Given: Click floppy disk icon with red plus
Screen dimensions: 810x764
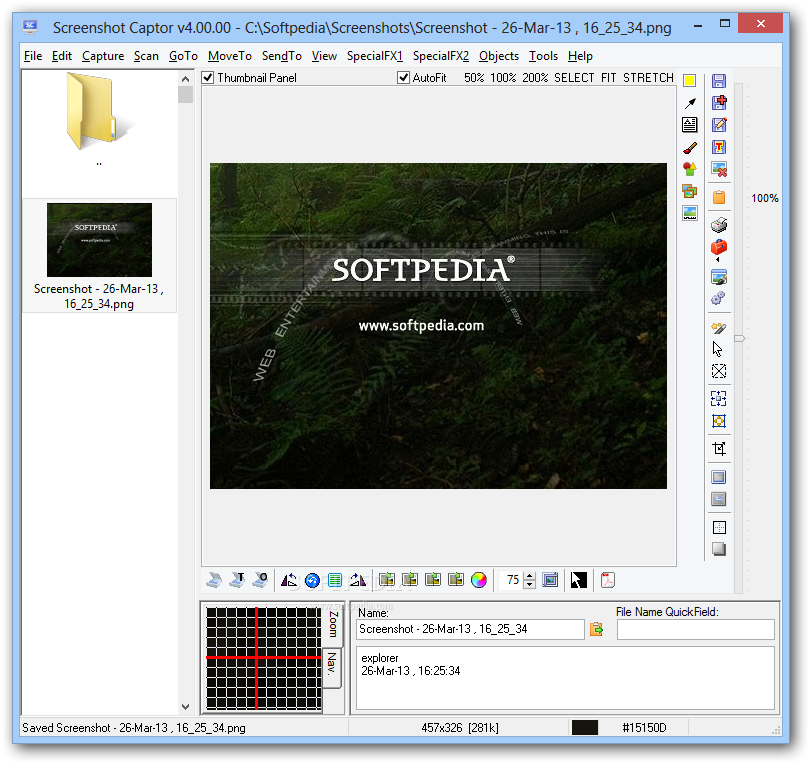Looking at the screenshot, I should pos(719,102).
